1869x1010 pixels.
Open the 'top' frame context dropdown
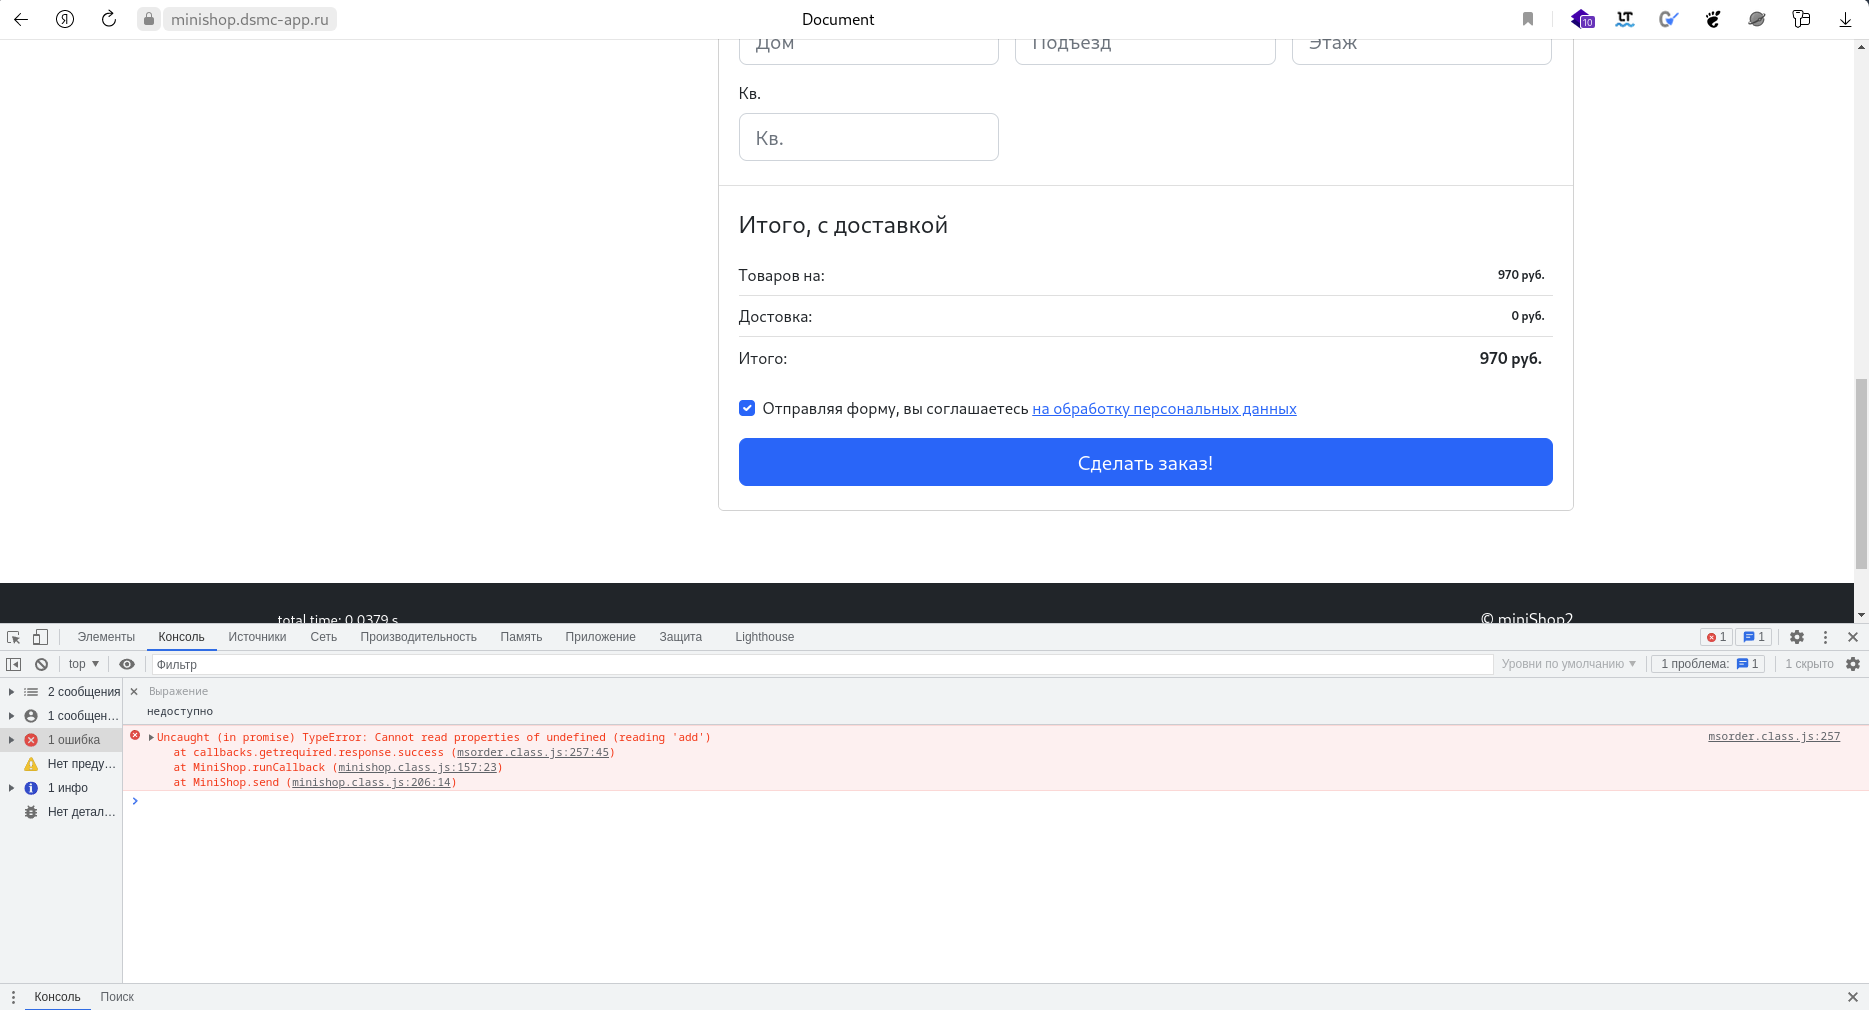pyautogui.click(x=81, y=664)
